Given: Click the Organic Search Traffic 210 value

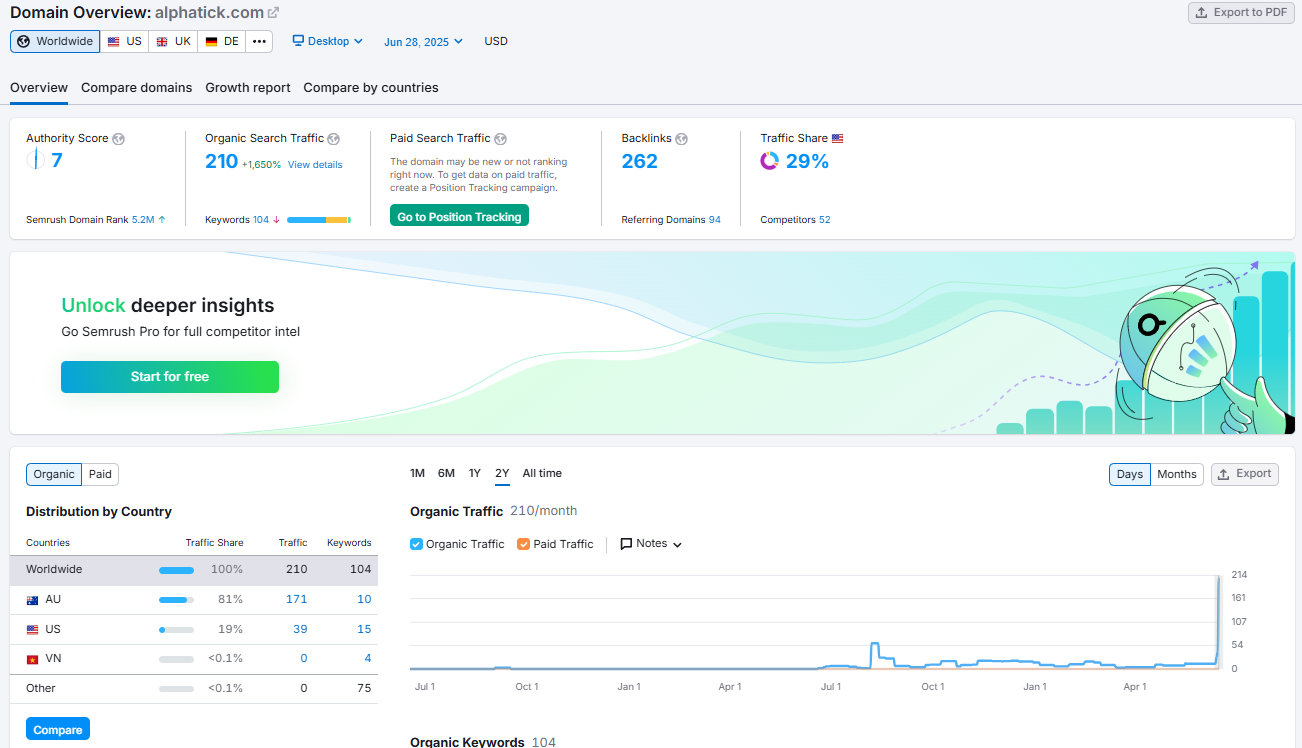Looking at the screenshot, I should click(x=221, y=161).
